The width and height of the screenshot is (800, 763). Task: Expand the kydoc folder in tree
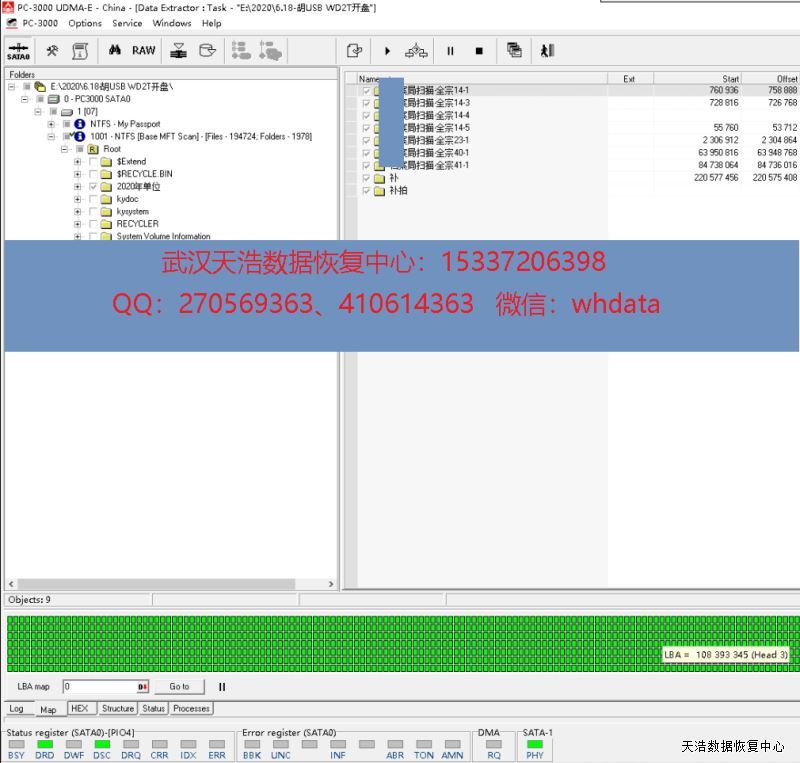[78, 199]
